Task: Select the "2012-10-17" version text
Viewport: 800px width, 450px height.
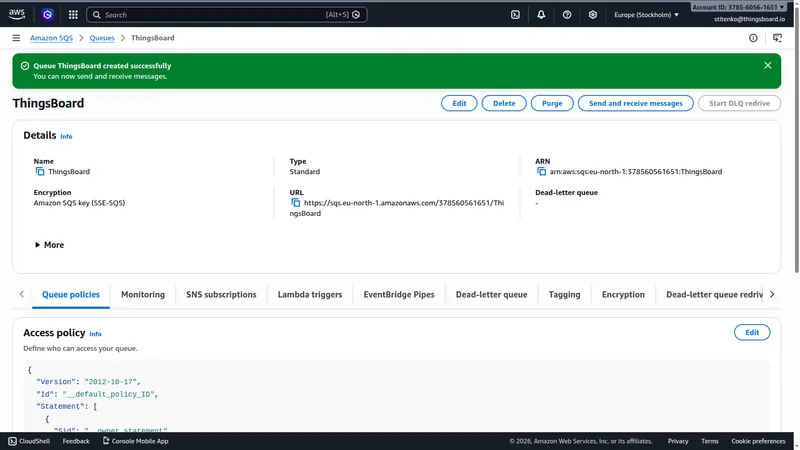Action: click(111, 382)
